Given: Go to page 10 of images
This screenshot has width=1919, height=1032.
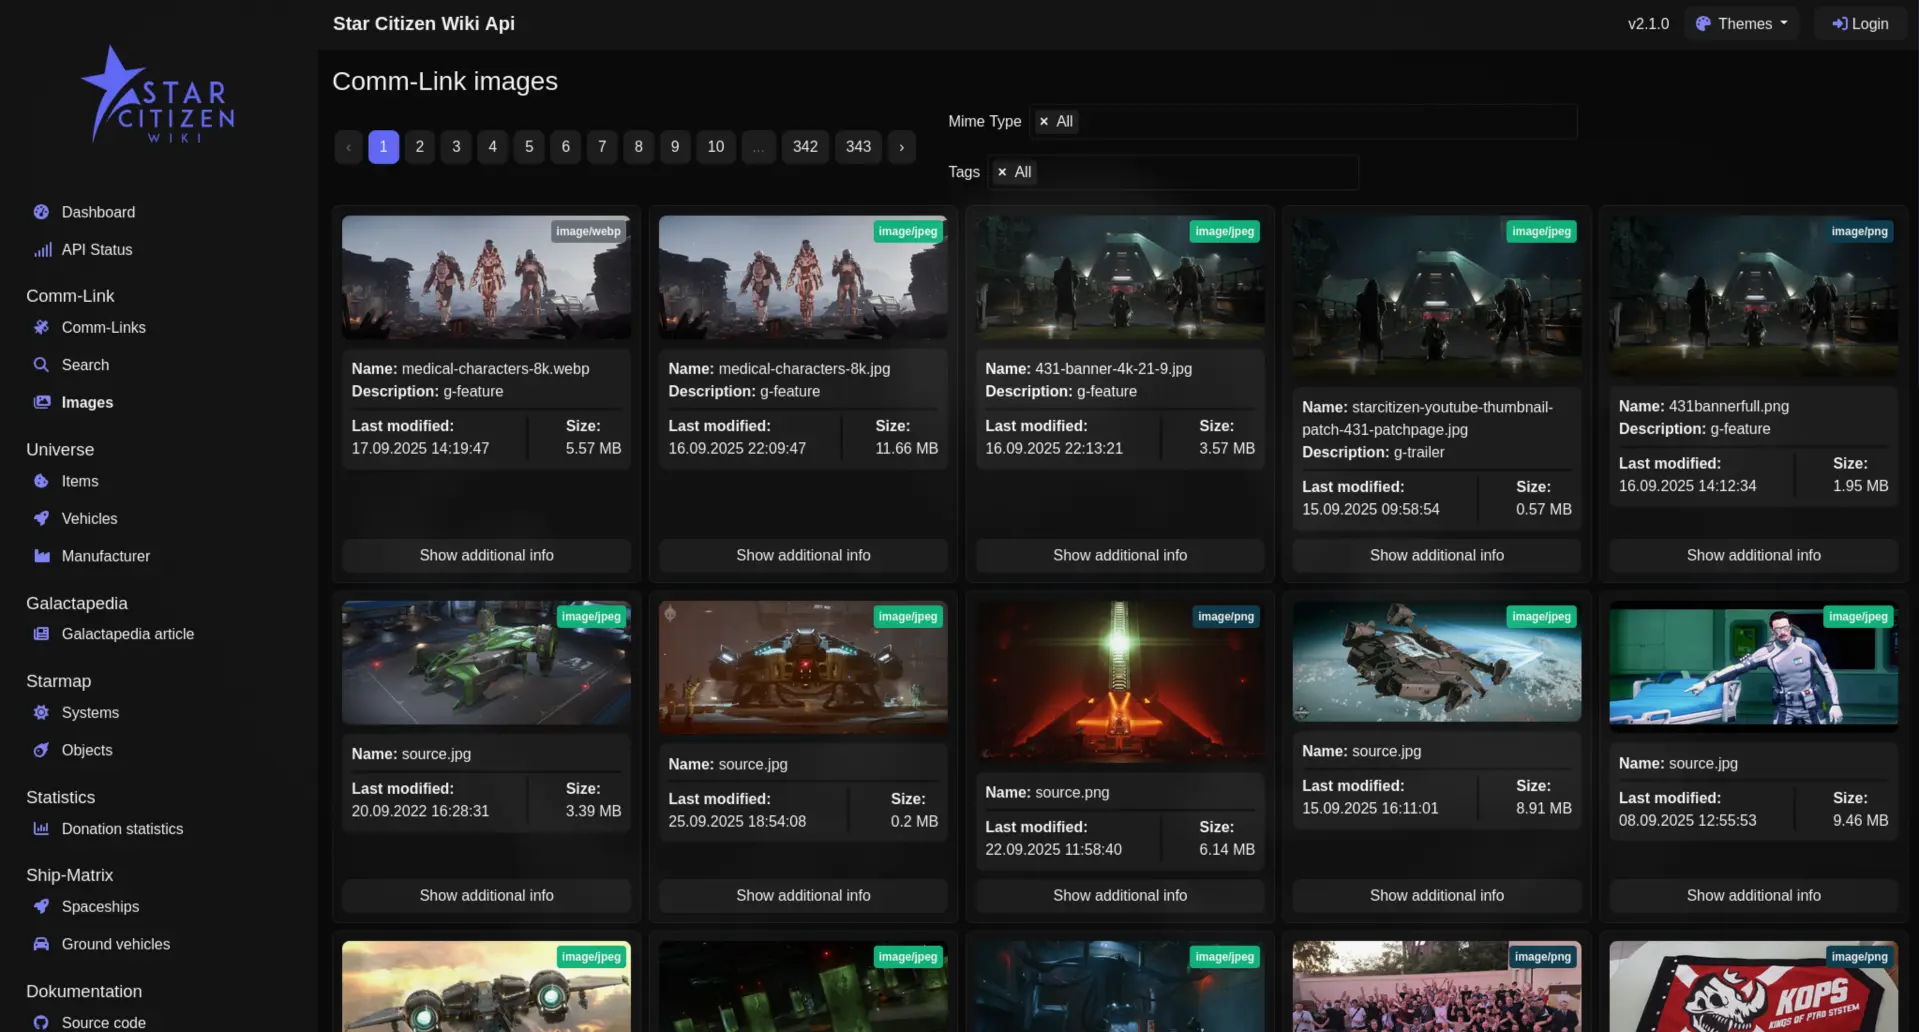Looking at the screenshot, I should tap(716, 147).
